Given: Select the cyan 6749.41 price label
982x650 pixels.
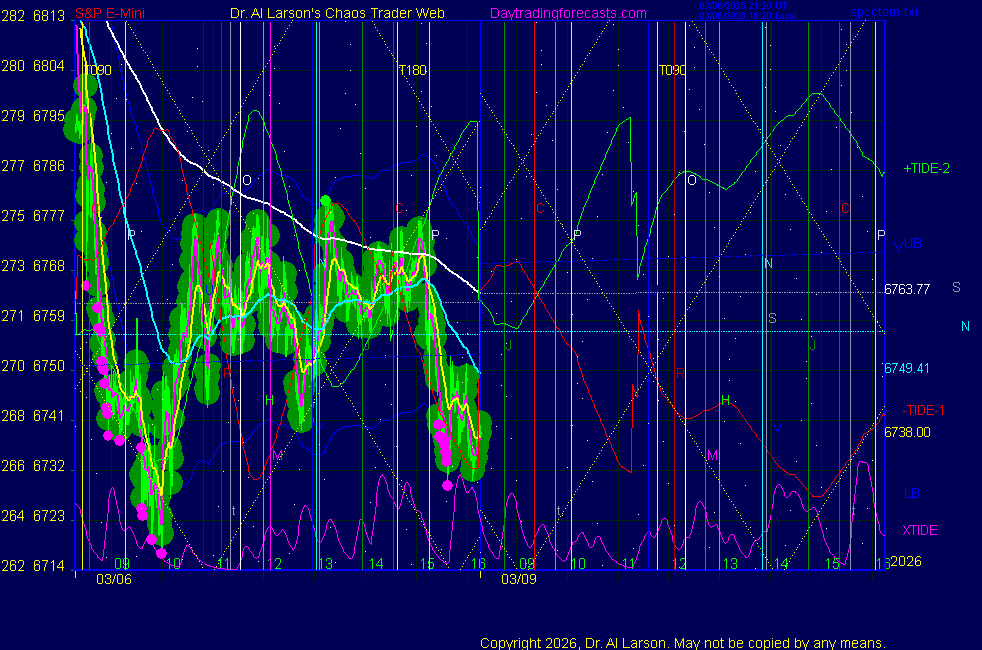Looking at the screenshot, I should coord(907,368).
